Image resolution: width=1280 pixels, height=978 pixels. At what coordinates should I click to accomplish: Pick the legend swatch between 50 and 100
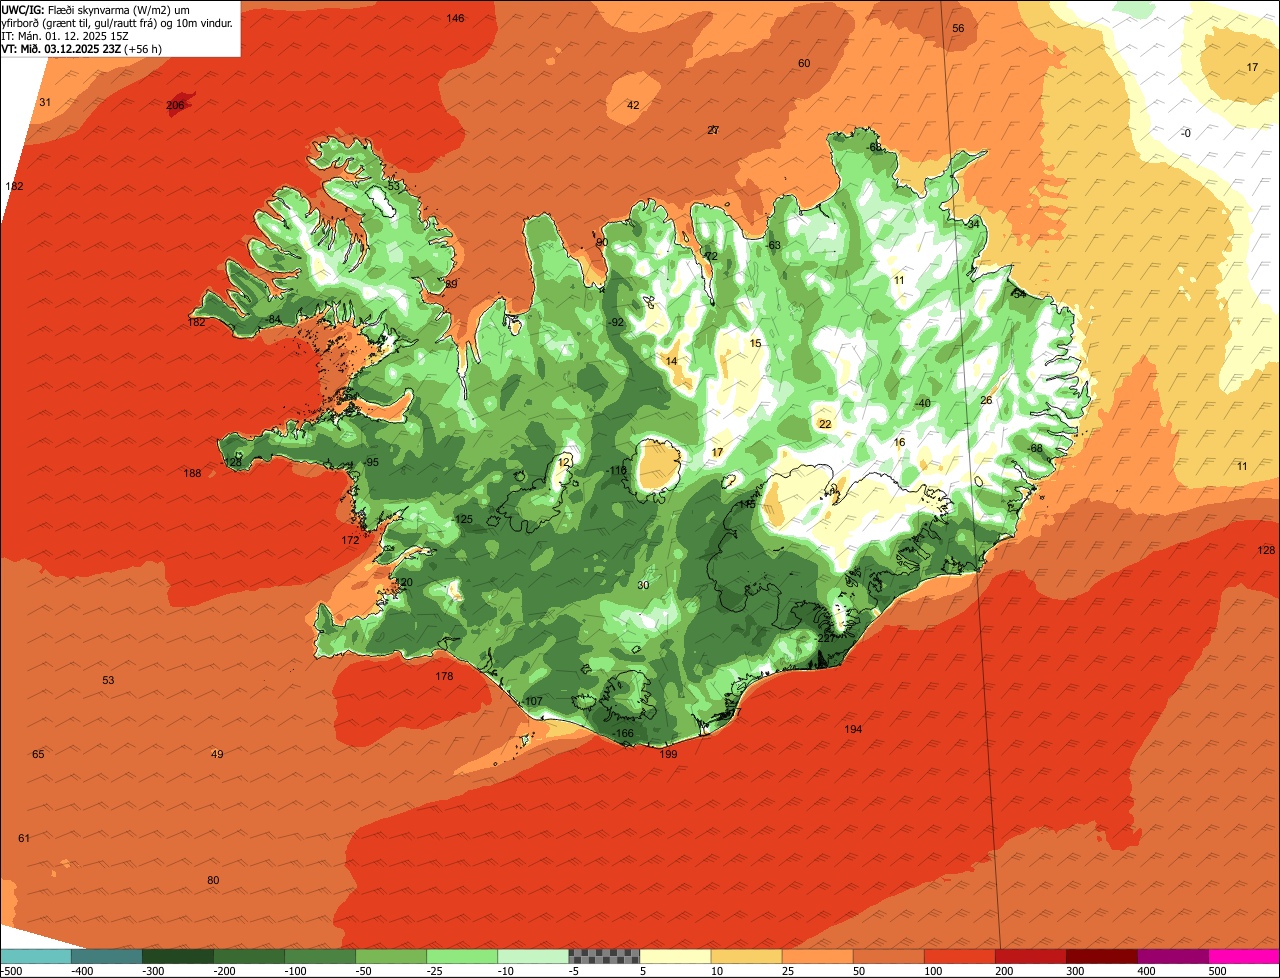point(889,956)
